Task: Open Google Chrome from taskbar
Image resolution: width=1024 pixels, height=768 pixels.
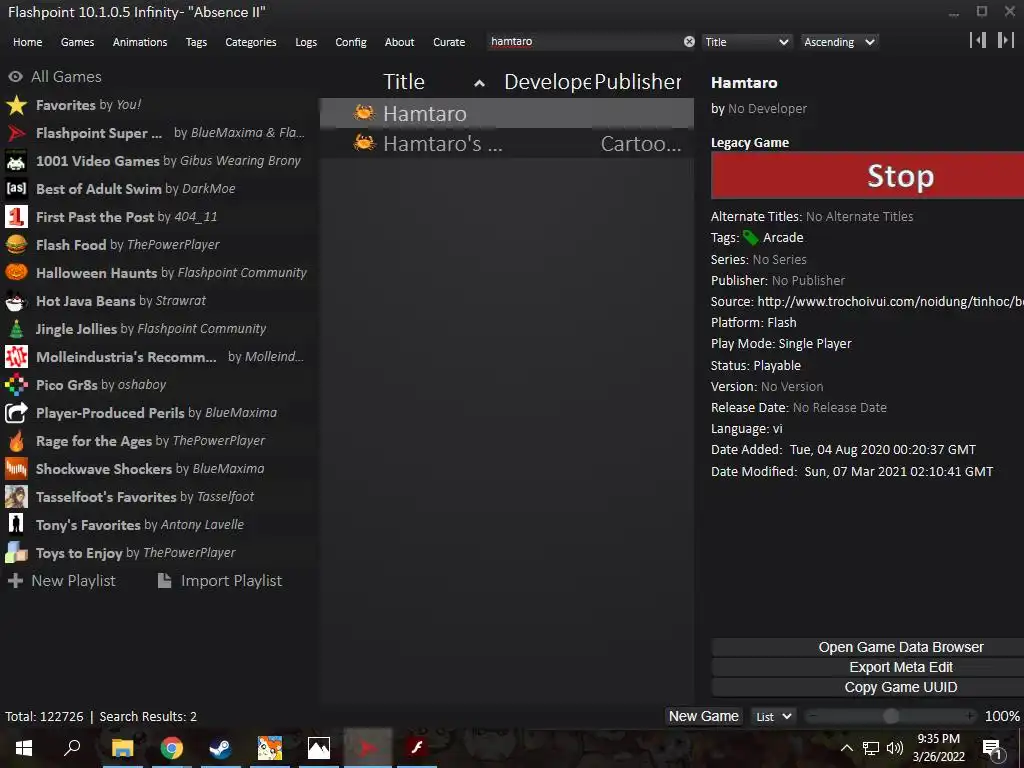Action: (171, 748)
